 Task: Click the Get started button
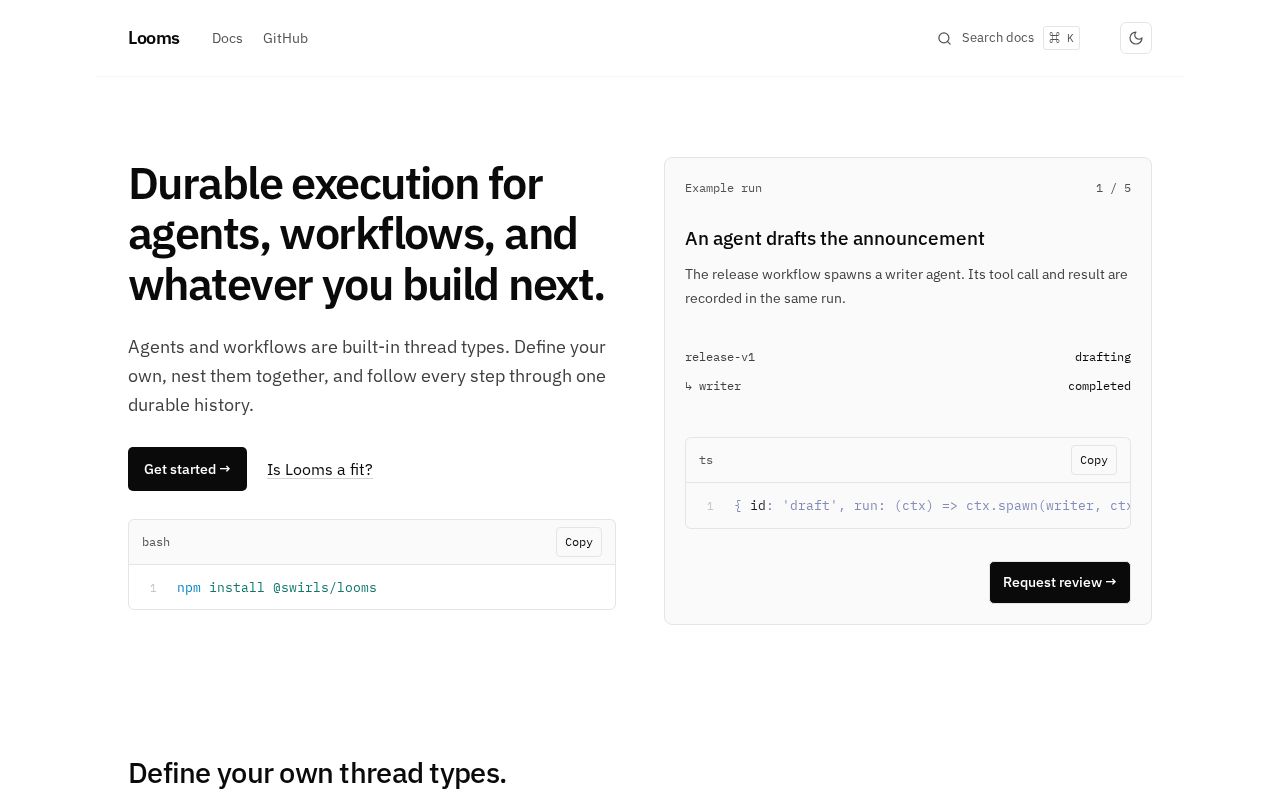(187, 469)
